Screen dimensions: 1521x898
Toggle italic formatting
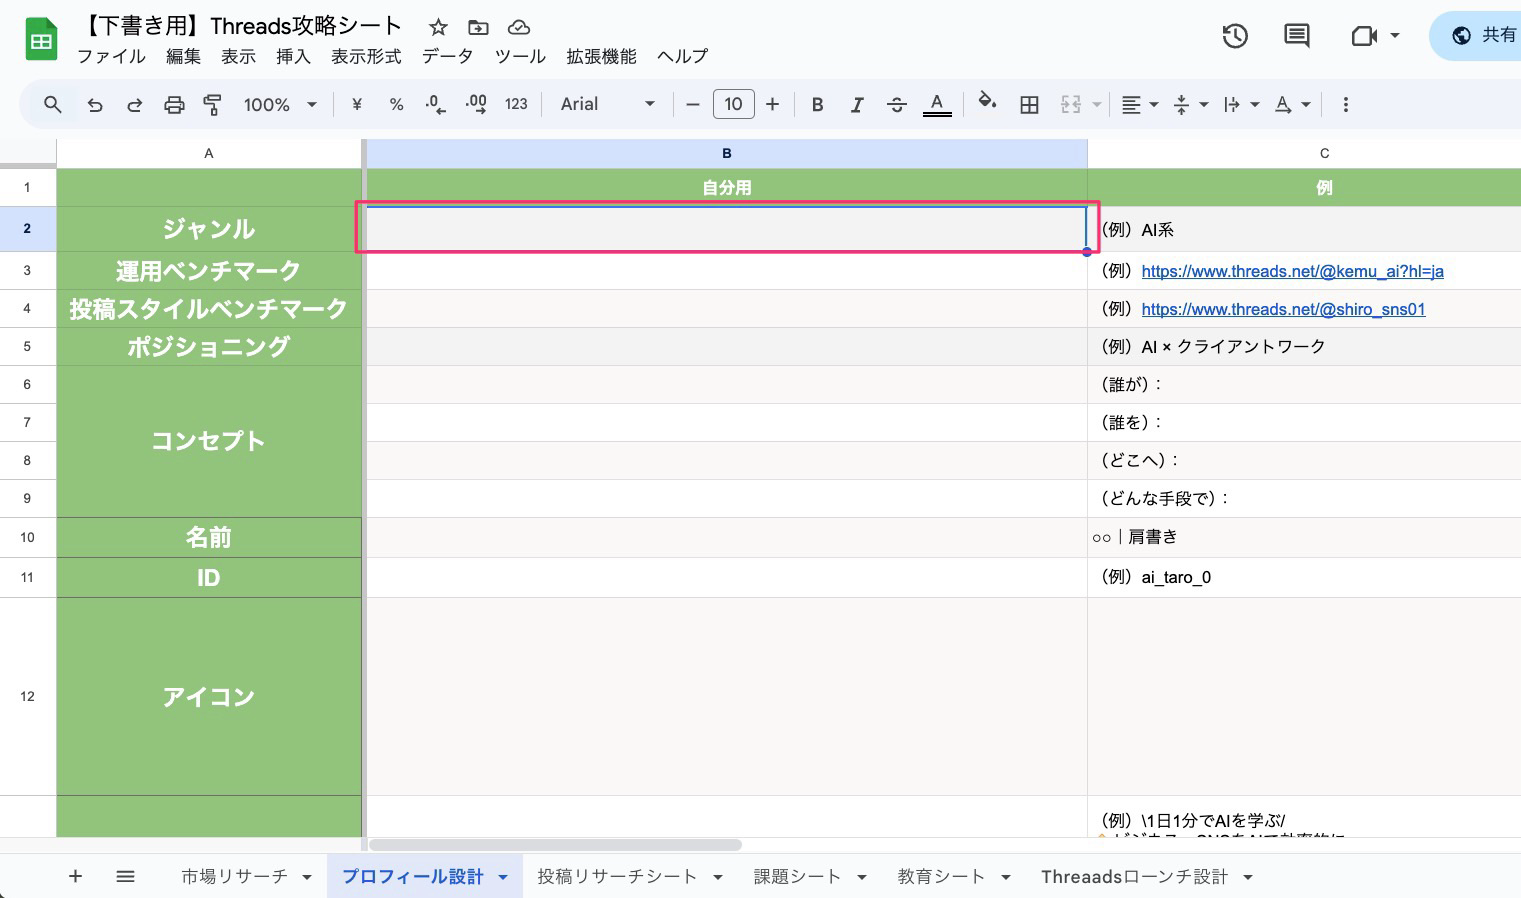click(x=857, y=105)
